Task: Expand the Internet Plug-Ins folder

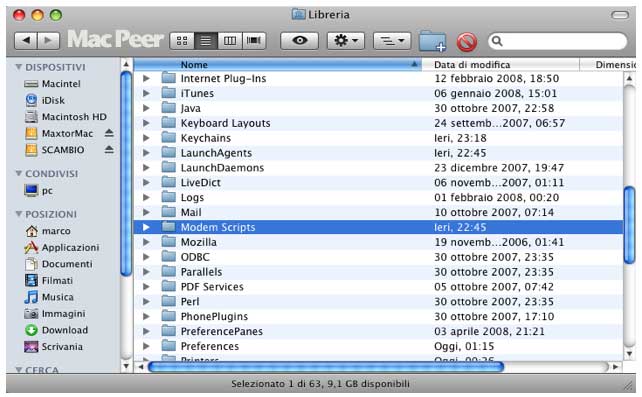Action: 146,79
